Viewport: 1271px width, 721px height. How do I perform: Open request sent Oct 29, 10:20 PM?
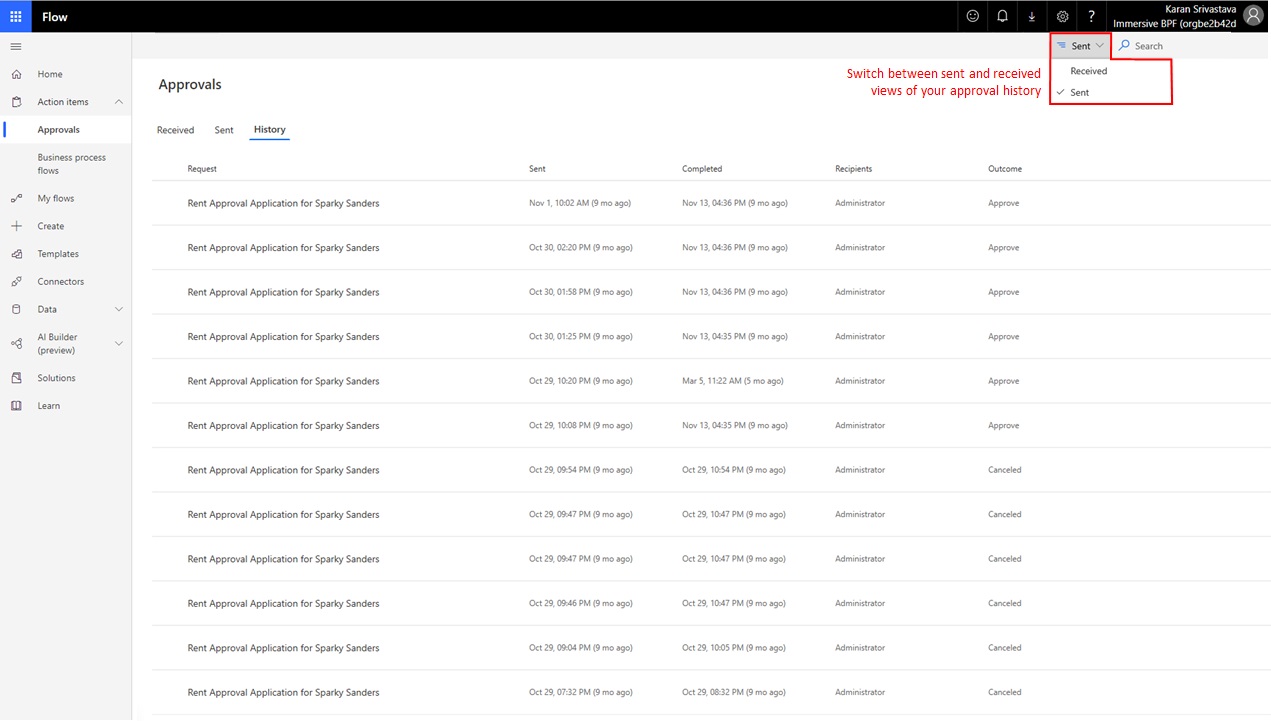point(283,381)
